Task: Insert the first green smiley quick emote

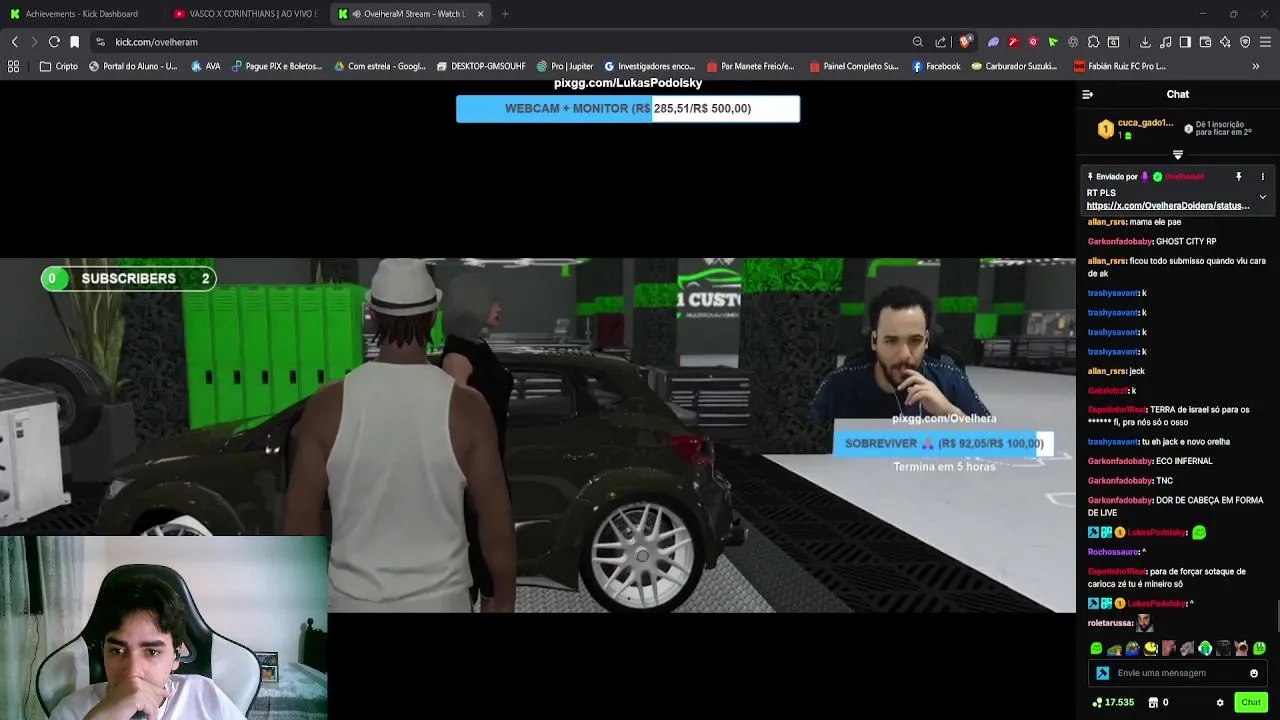Action: pos(1096,649)
